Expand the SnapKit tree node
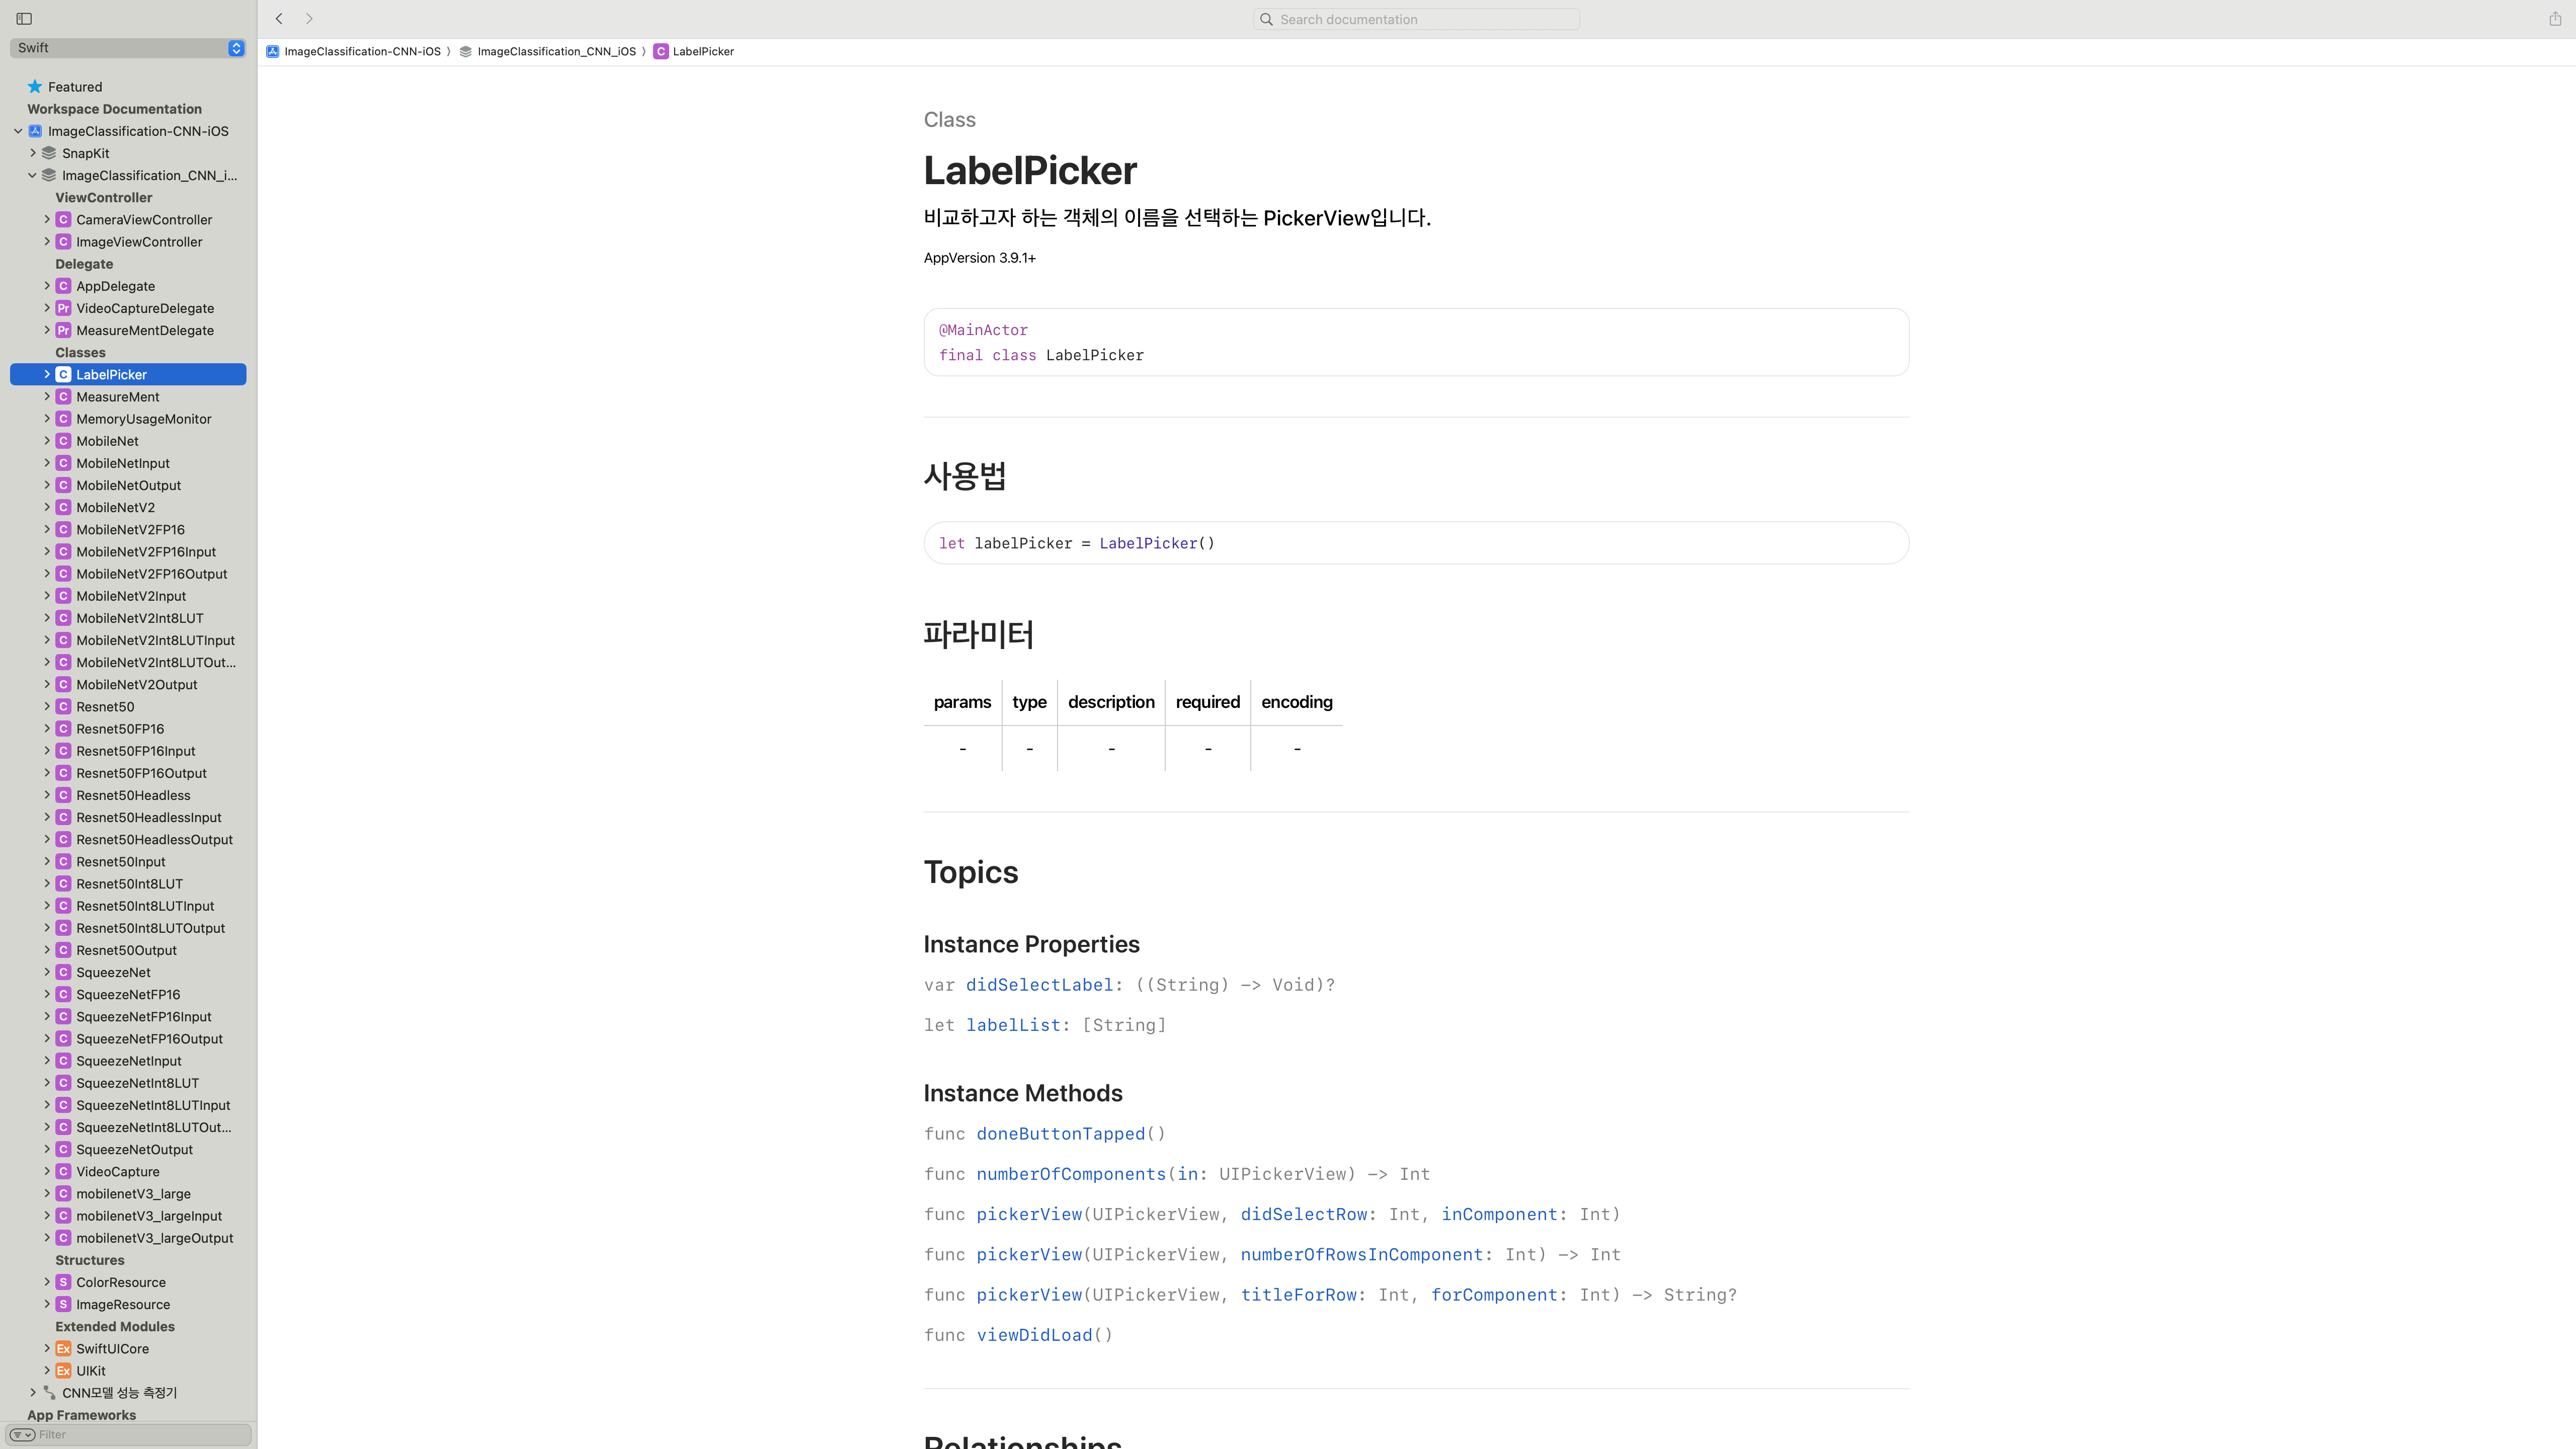The image size is (2576, 1449). click(x=32, y=153)
